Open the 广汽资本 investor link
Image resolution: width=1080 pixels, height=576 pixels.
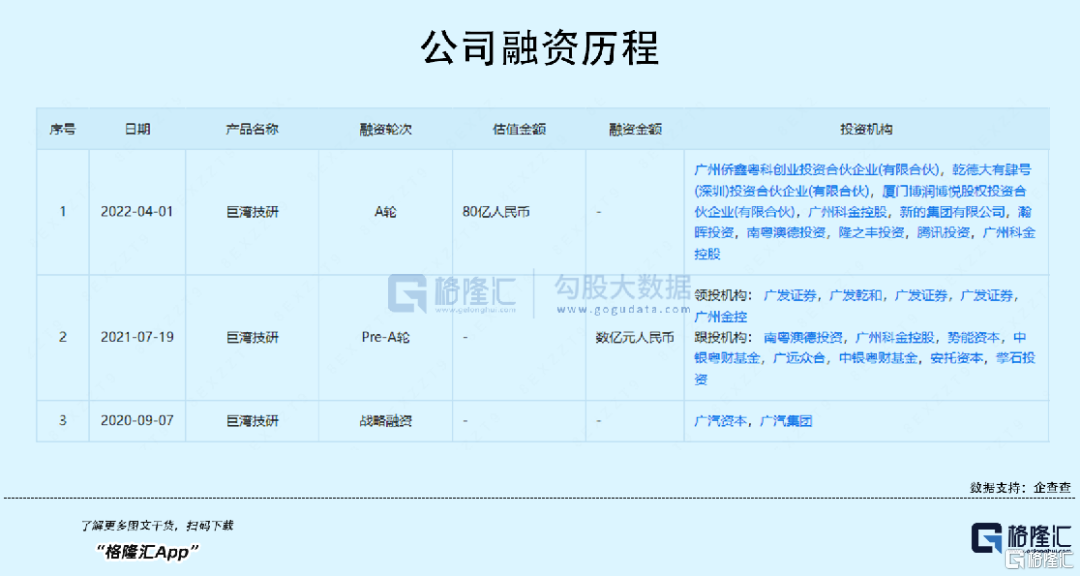click(x=720, y=421)
